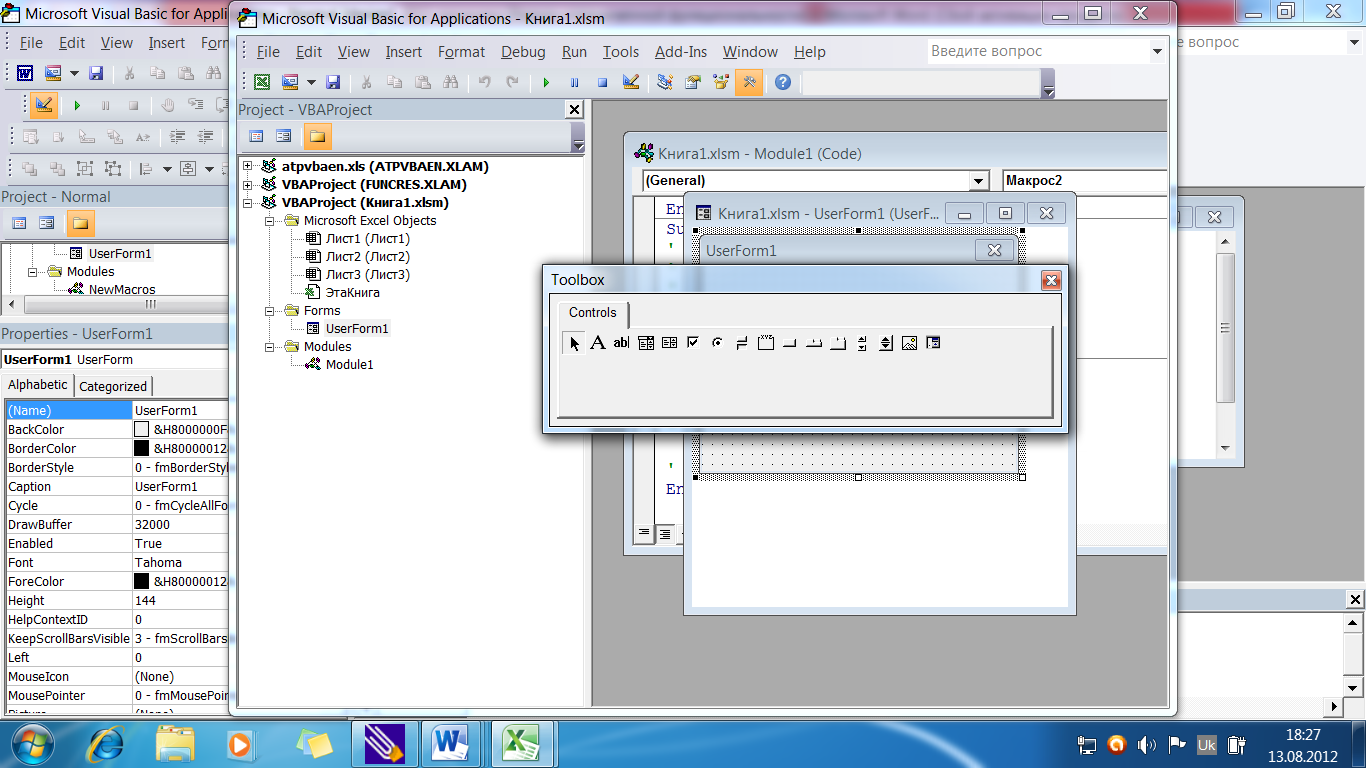Open the Format menu
This screenshot has height=768, width=1366.
coord(461,52)
